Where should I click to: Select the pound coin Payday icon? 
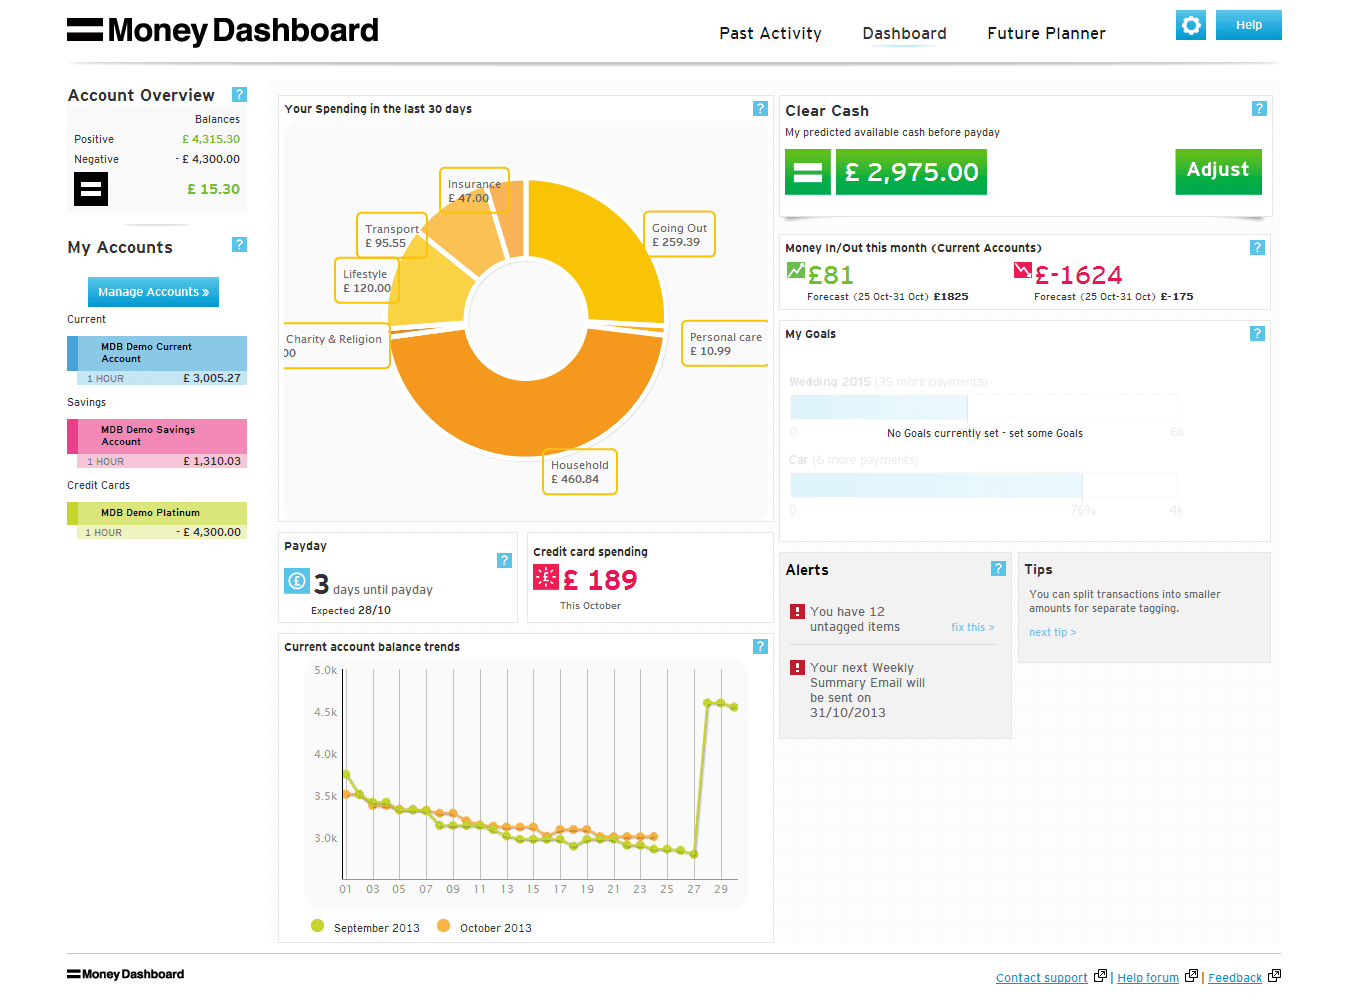pyautogui.click(x=296, y=580)
